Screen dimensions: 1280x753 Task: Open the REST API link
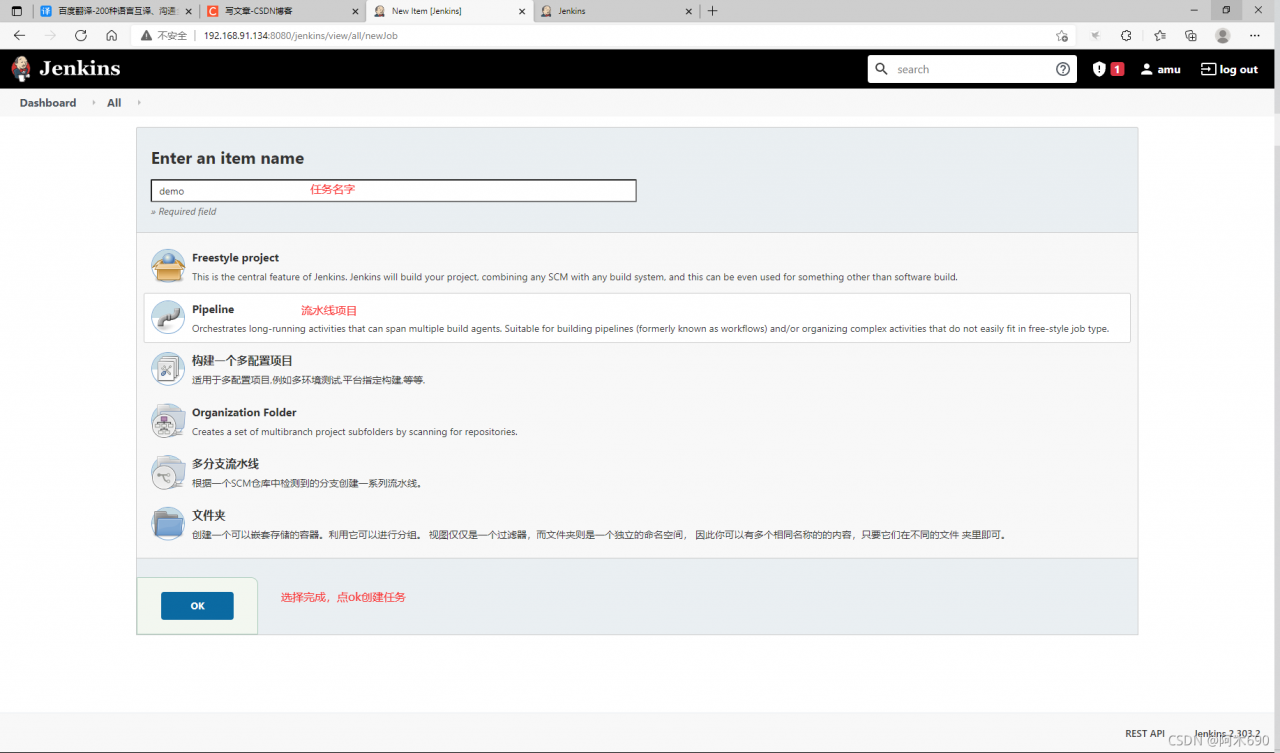1145,733
